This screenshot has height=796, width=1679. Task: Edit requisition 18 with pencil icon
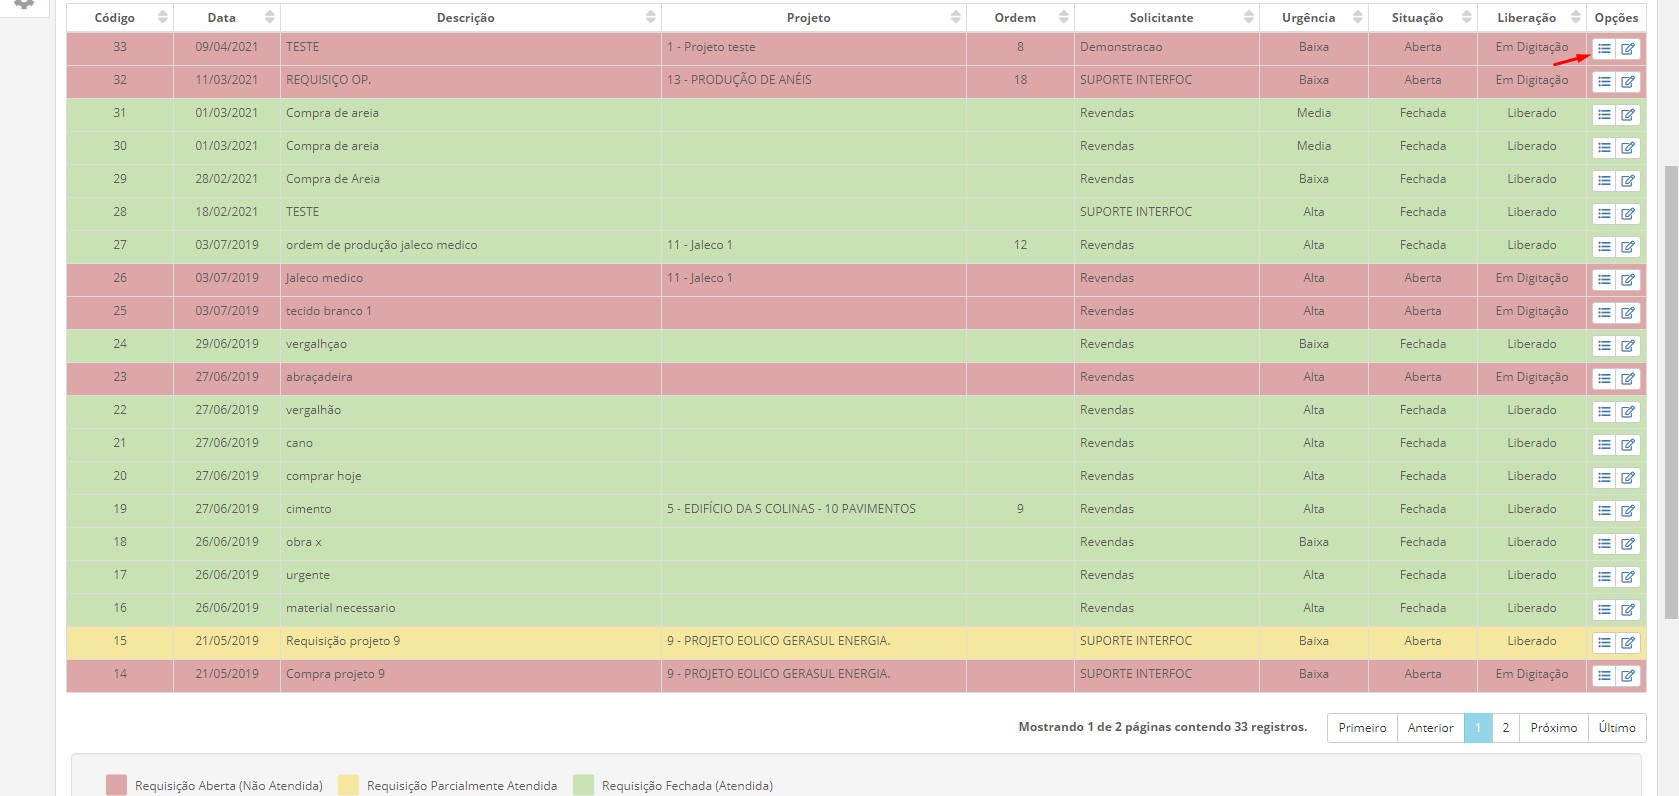point(1628,544)
